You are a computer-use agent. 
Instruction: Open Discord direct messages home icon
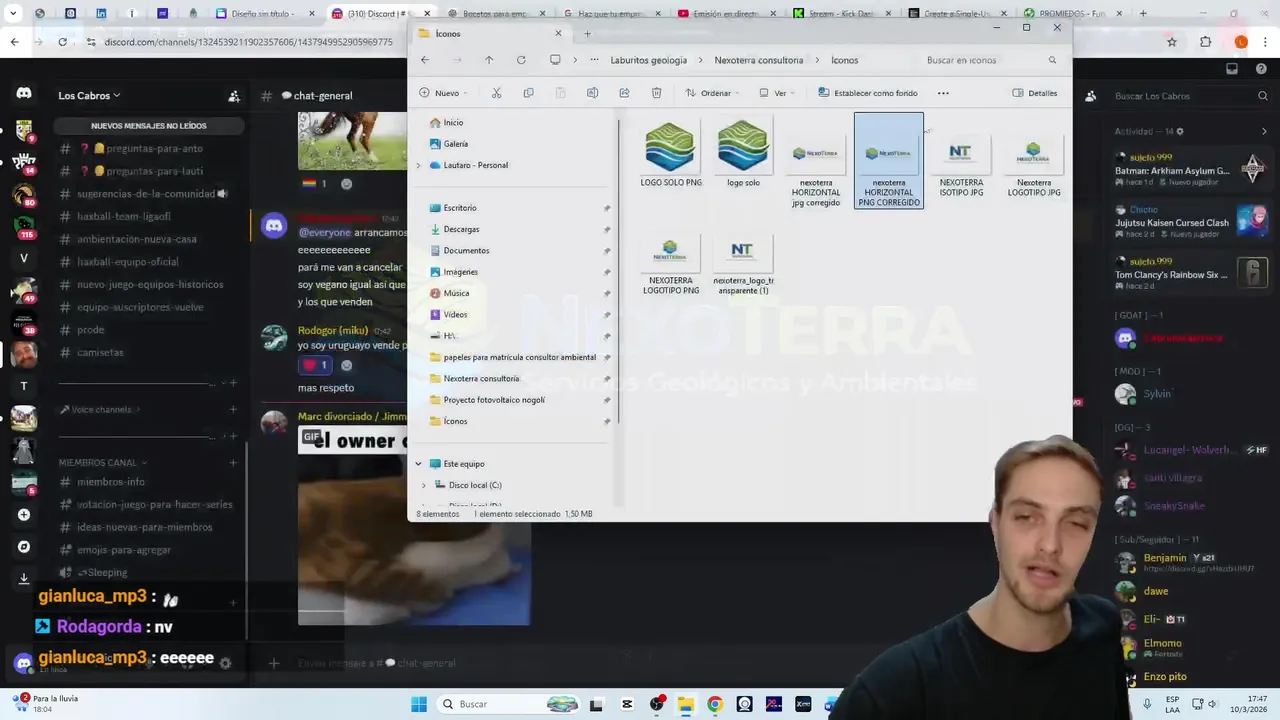point(24,93)
